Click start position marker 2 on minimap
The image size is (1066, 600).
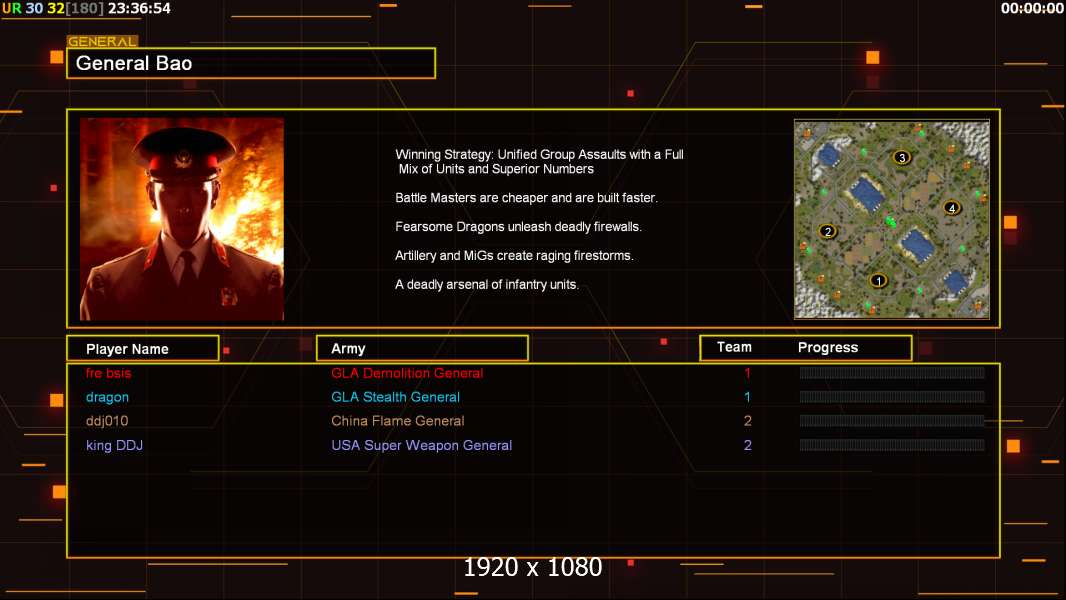point(827,232)
